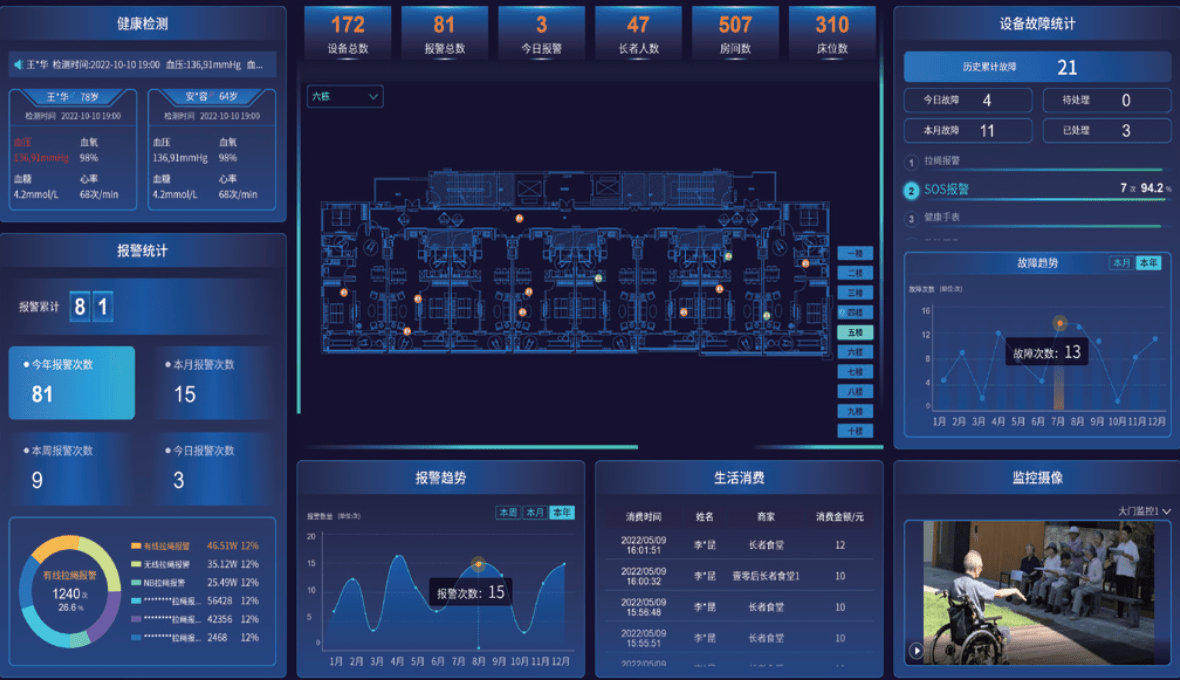Switch 报警趋势 chart to 本周 view
The width and height of the screenshot is (1180, 680).
(x=508, y=512)
